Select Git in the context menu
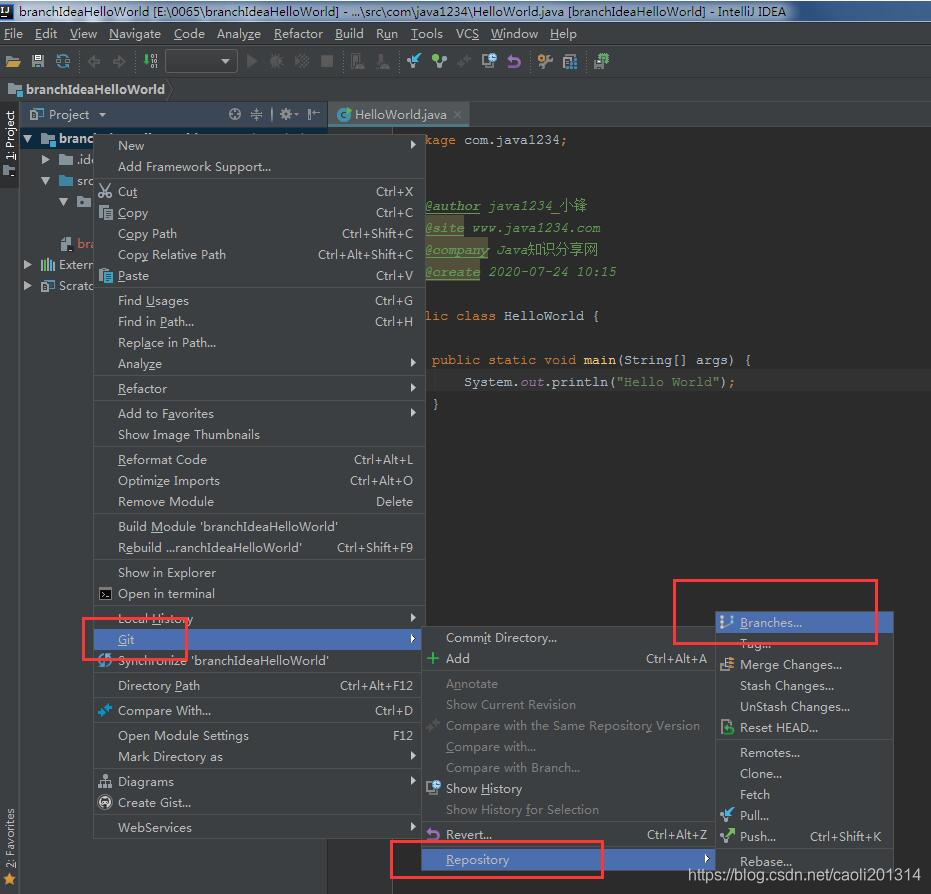 tap(257, 640)
